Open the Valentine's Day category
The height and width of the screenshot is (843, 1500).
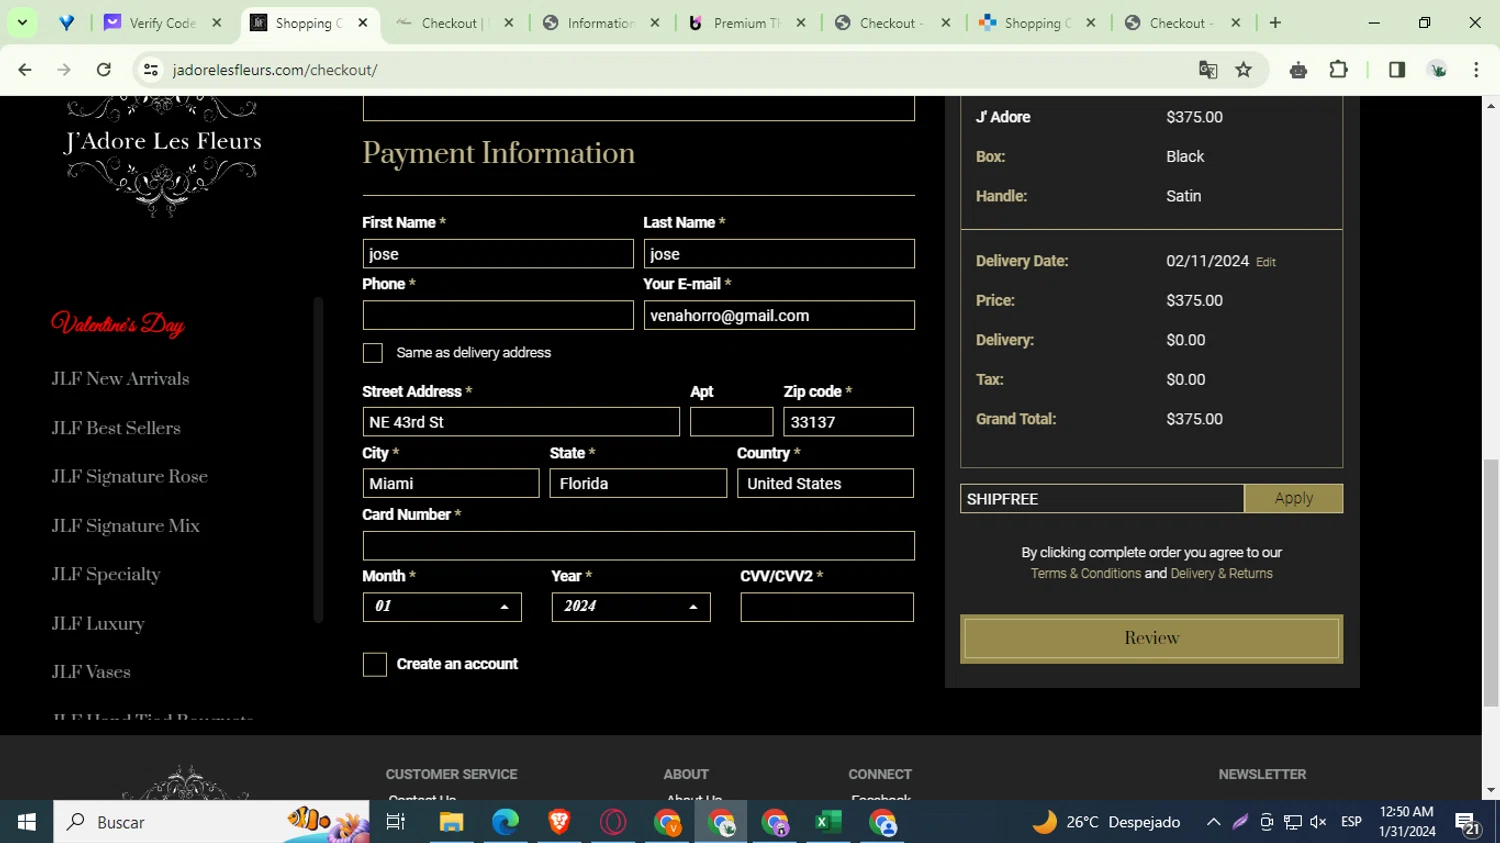pos(118,325)
